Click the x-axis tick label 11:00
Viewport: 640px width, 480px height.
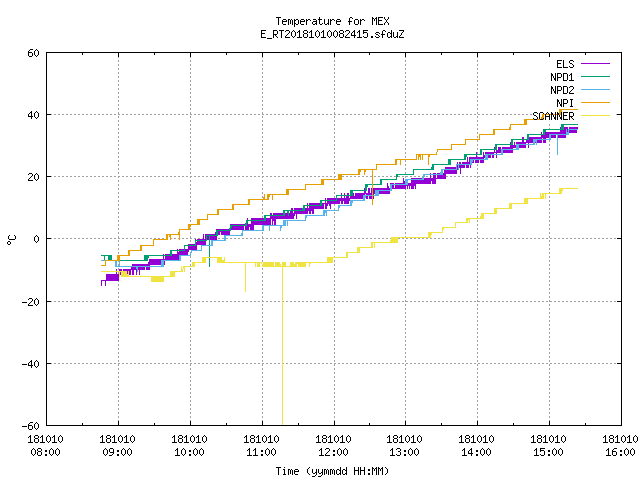point(261,452)
